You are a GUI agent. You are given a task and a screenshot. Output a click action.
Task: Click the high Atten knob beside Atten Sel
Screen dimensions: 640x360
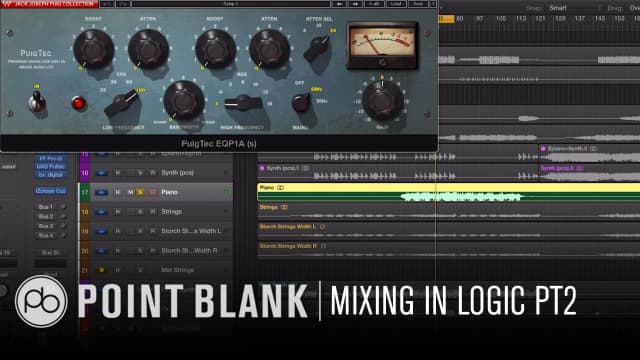(x=269, y=49)
